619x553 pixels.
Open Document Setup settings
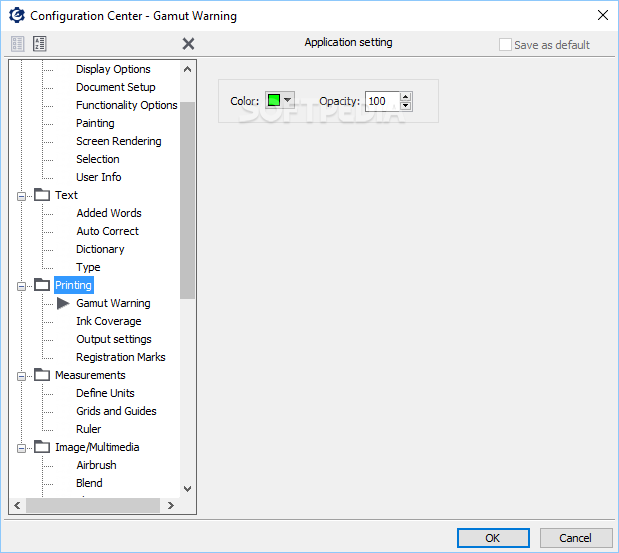click(116, 87)
